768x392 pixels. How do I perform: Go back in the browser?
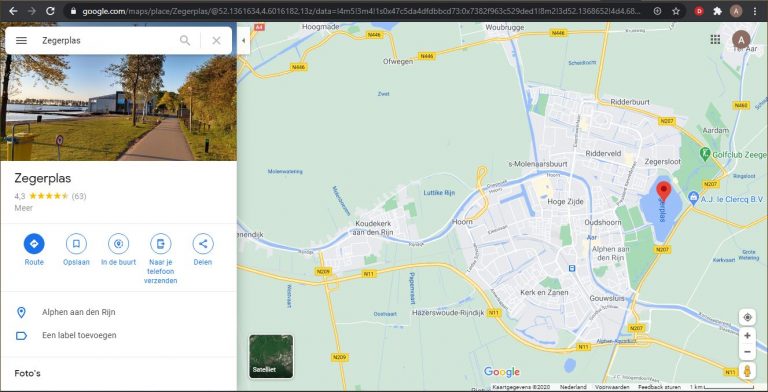click(x=13, y=11)
